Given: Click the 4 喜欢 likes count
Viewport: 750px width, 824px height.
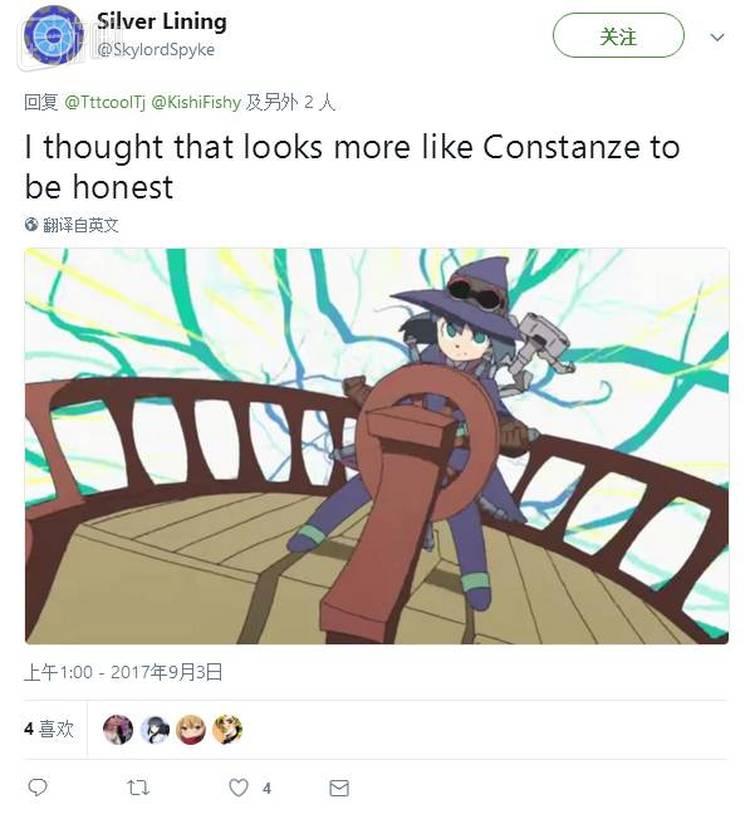Looking at the screenshot, I should pos(48,729).
